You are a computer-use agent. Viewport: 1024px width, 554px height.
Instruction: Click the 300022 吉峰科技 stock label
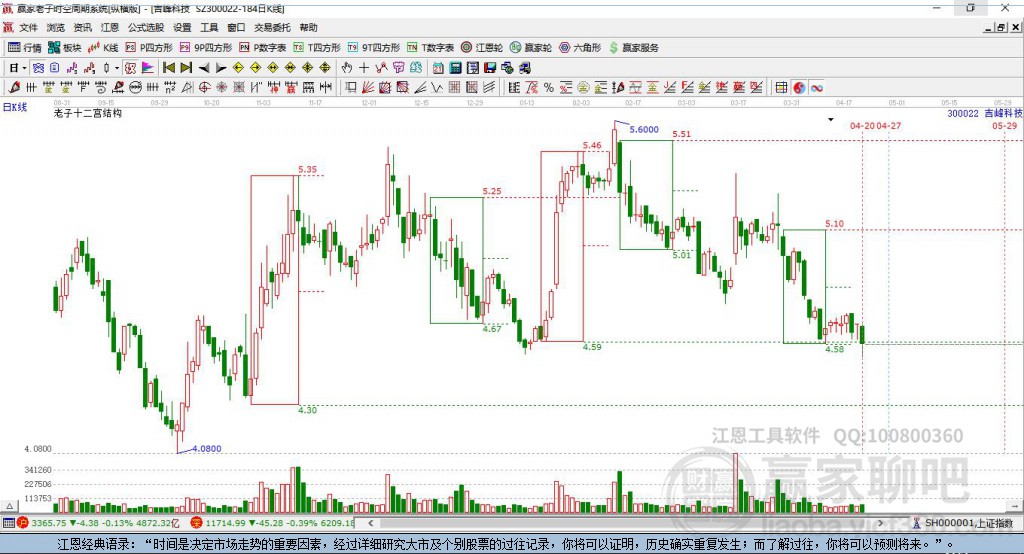985,113
